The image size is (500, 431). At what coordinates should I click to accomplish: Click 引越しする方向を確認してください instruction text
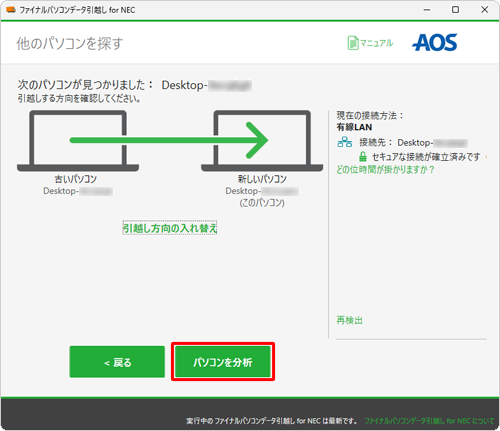pos(79,99)
